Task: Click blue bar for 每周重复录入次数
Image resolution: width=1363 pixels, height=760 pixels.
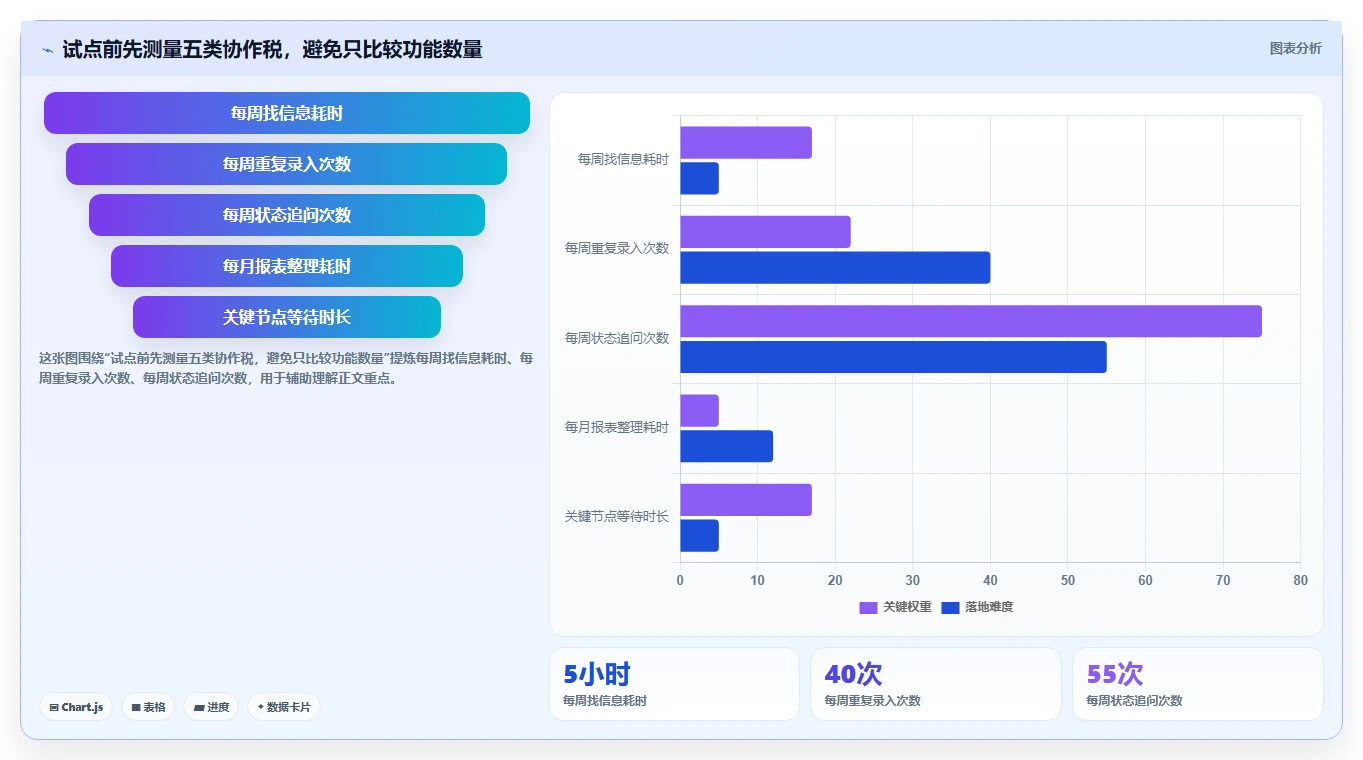Action: pyautogui.click(x=835, y=268)
